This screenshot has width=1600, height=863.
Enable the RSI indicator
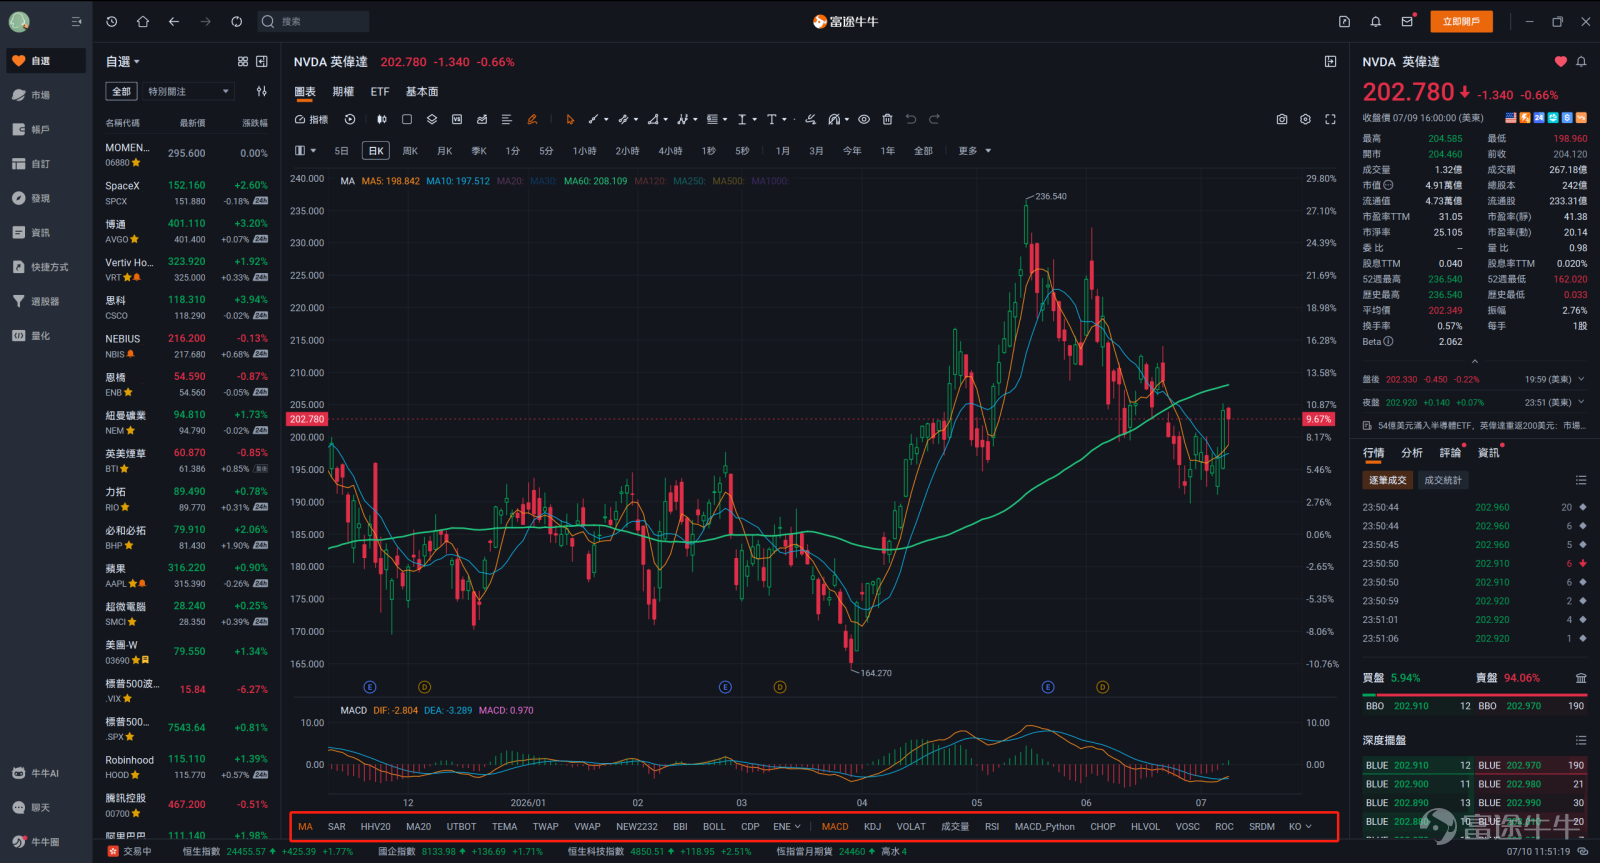[992, 827]
